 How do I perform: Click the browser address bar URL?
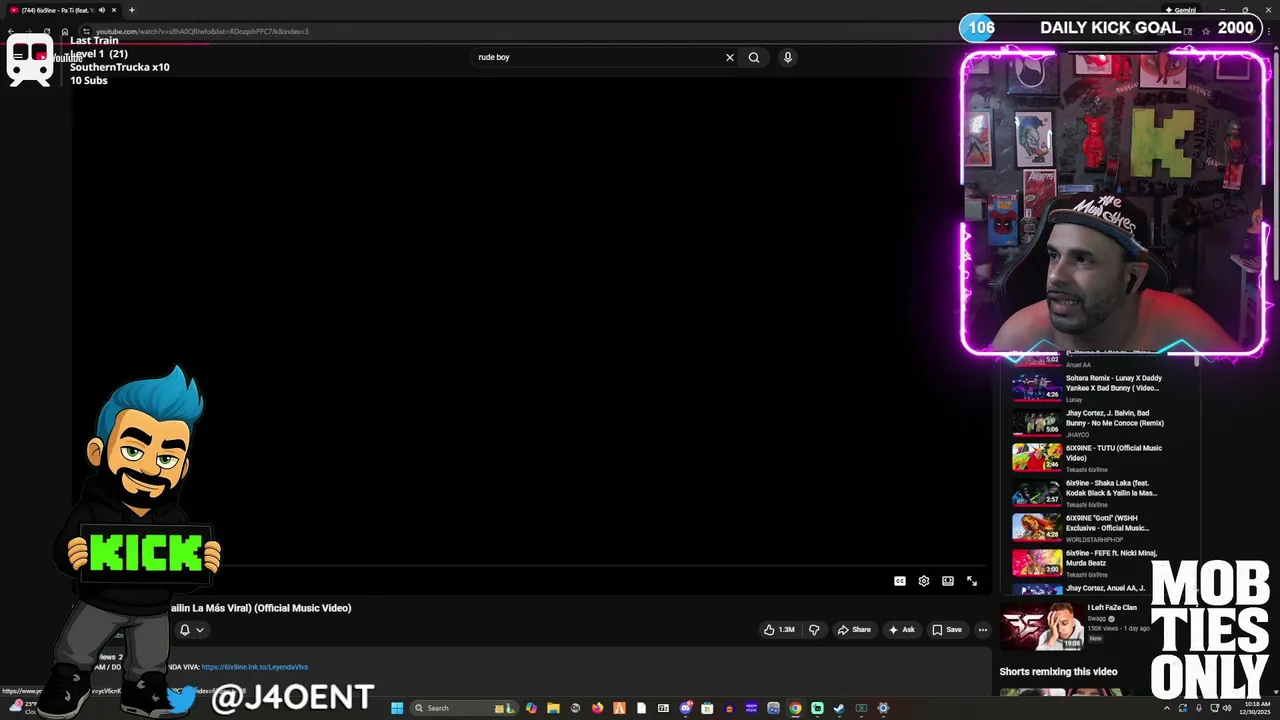202,31
